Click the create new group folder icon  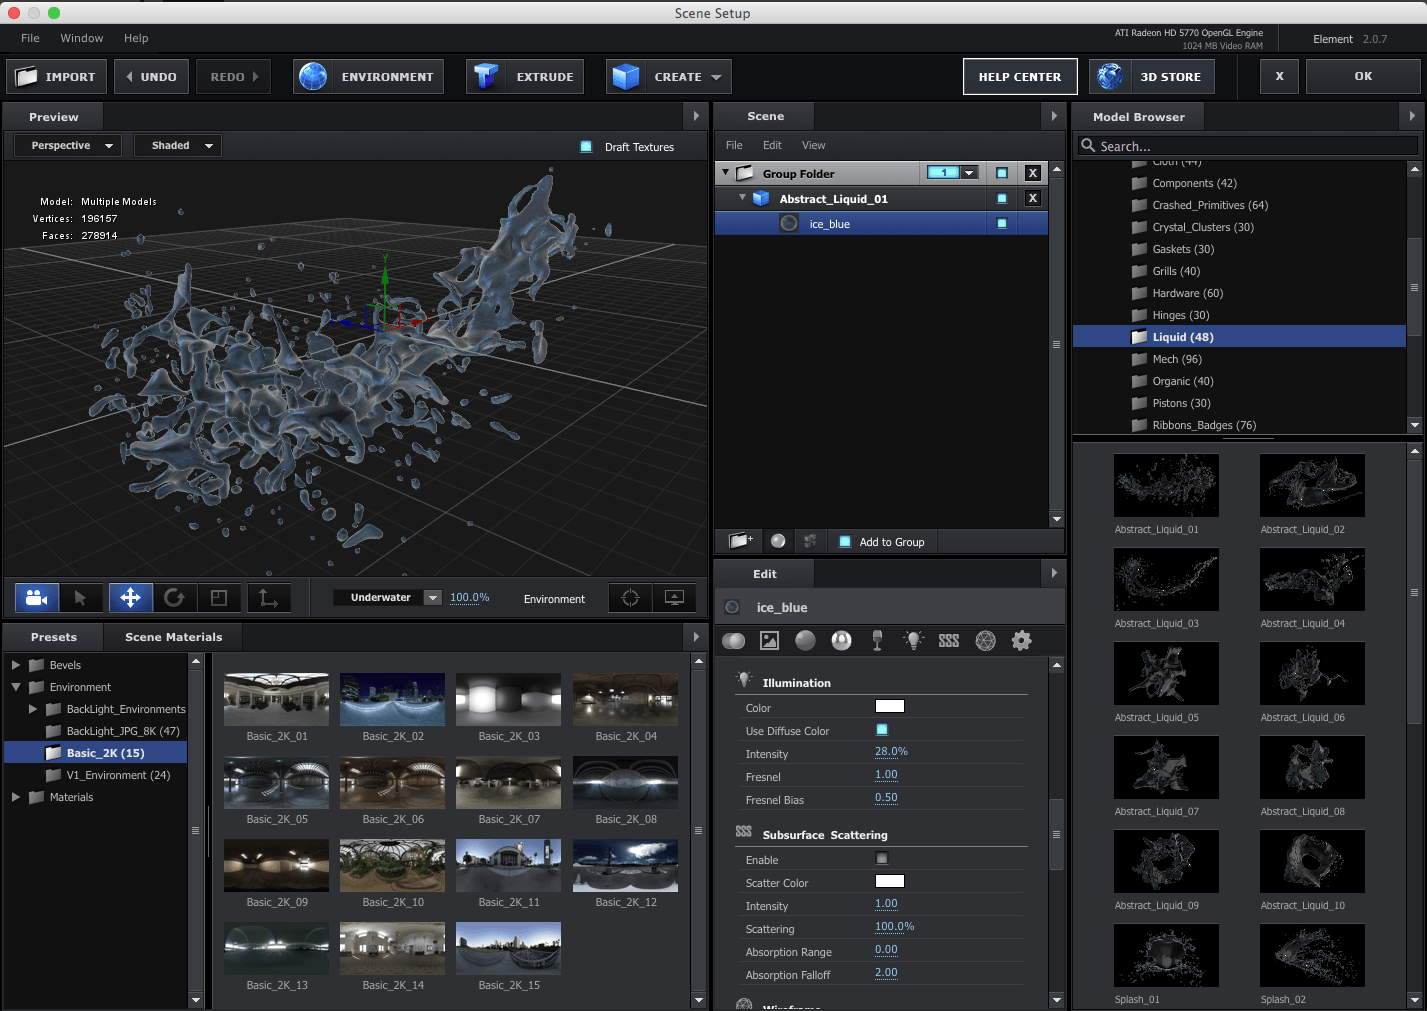tap(741, 541)
